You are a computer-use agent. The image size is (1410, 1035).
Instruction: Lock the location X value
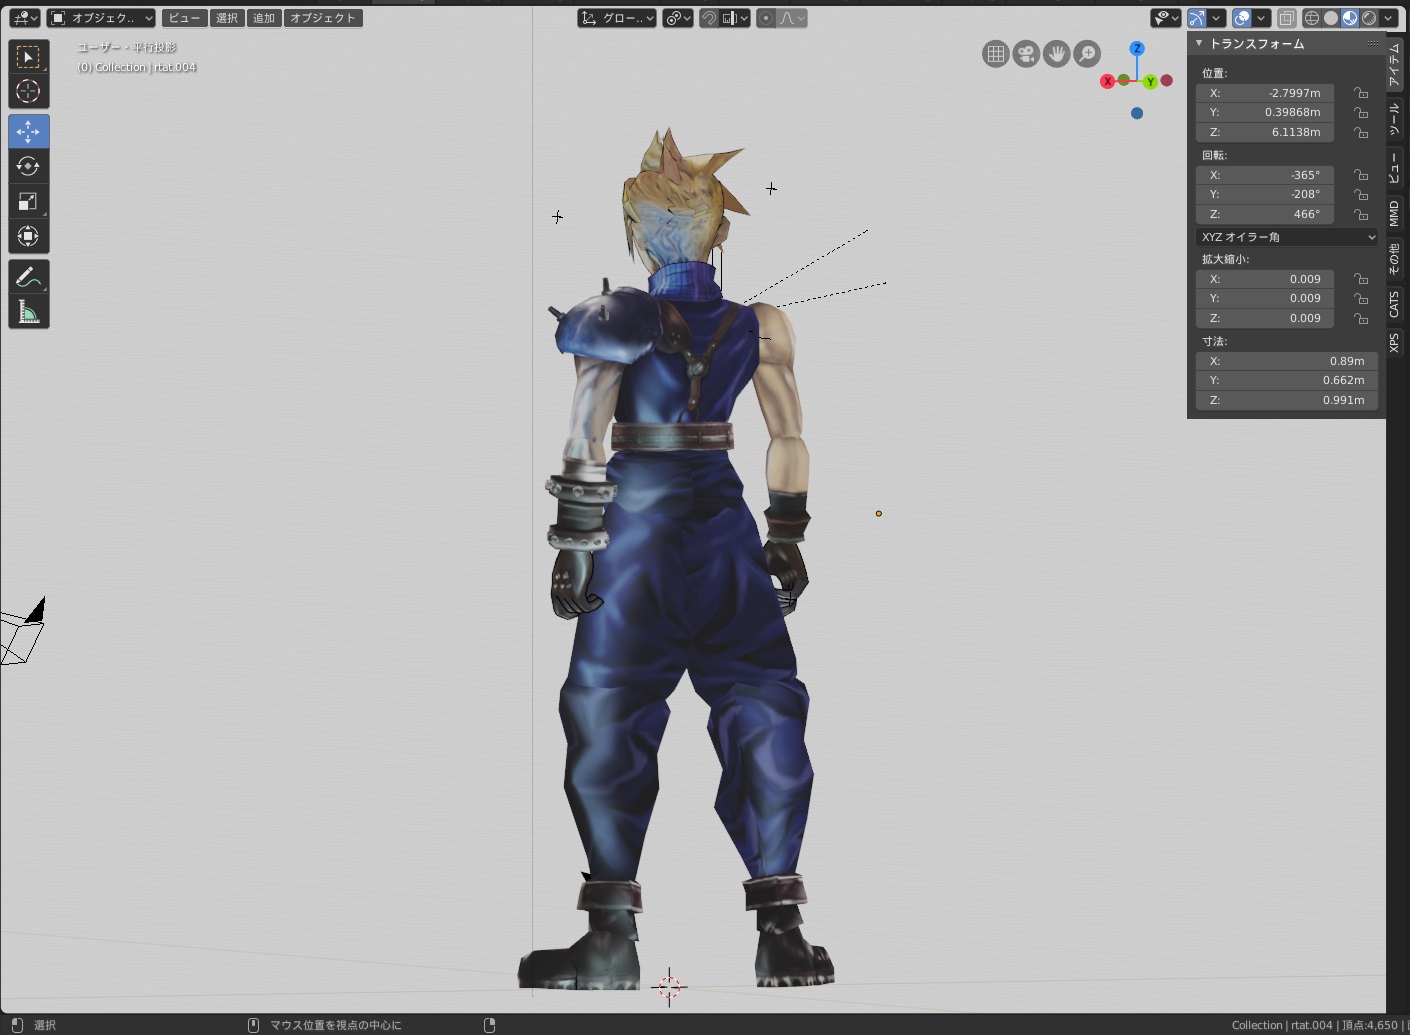pos(1361,93)
